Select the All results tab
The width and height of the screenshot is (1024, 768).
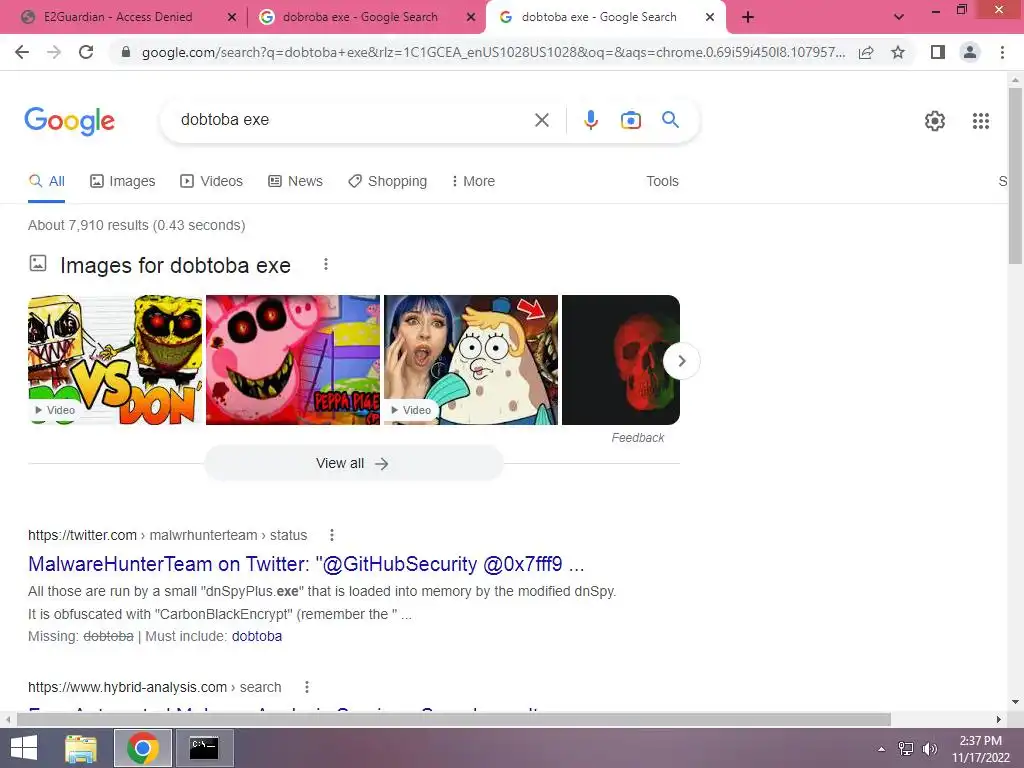pyautogui.click(x=46, y=181)
